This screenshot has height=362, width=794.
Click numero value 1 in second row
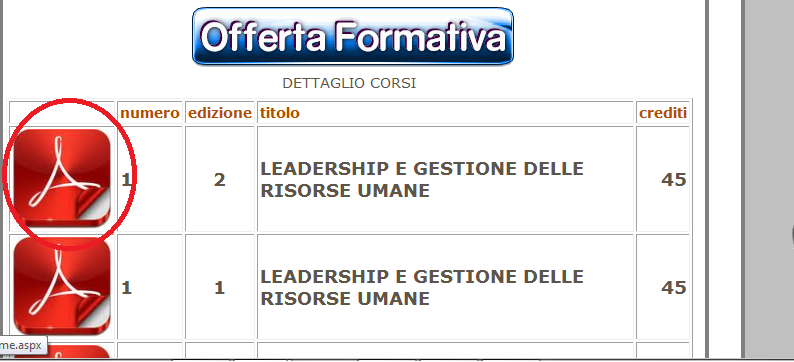coord(127,288)
